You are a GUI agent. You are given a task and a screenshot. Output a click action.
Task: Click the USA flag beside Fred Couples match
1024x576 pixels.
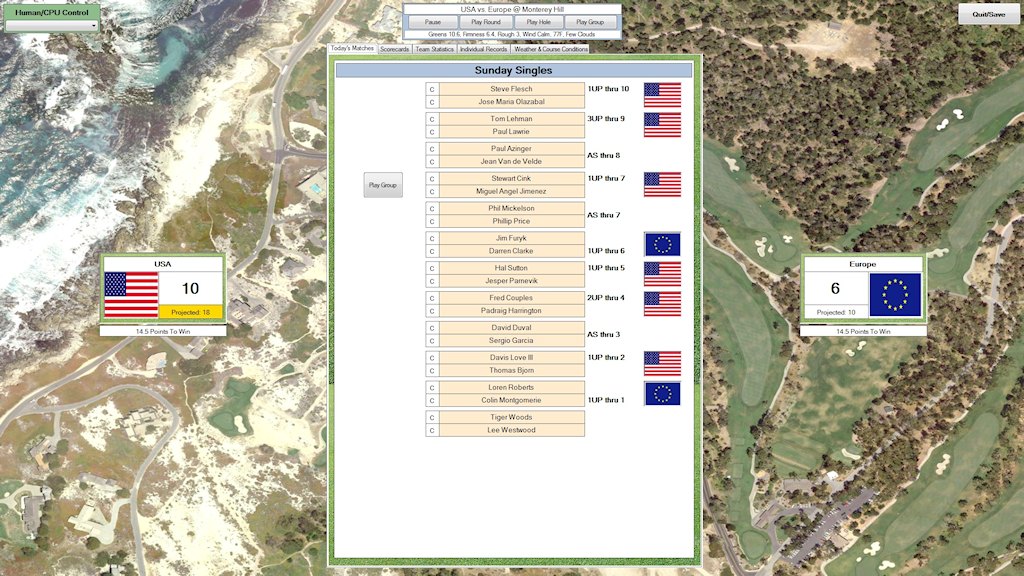coord(662,304)
